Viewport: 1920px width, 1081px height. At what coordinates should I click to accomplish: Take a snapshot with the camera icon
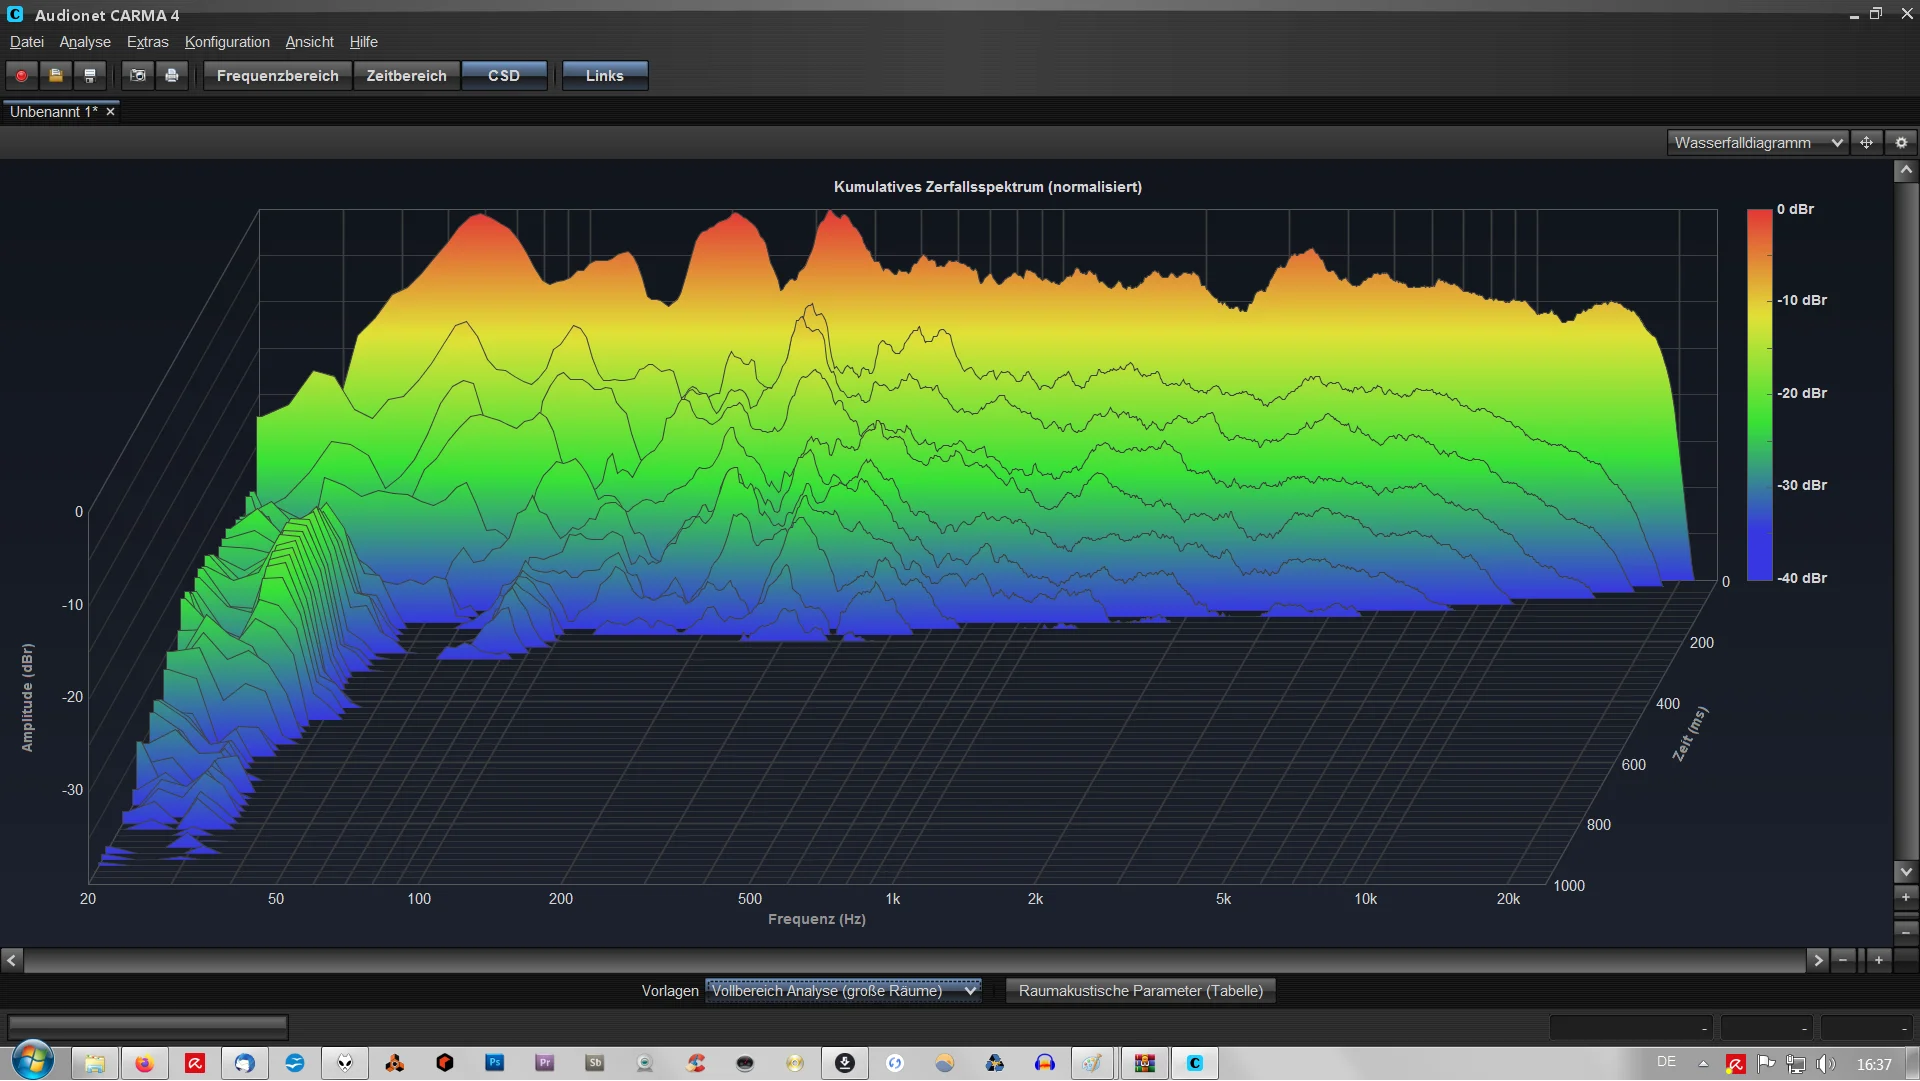(x=138, y=76)
